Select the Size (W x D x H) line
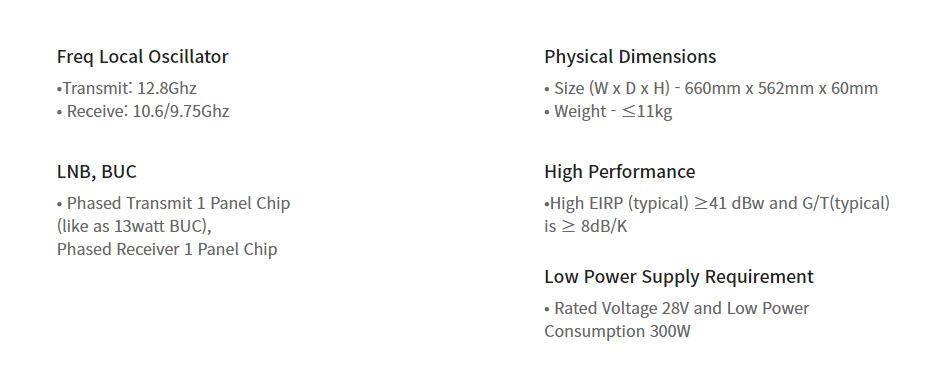The image size is (943, 383). 711,88
